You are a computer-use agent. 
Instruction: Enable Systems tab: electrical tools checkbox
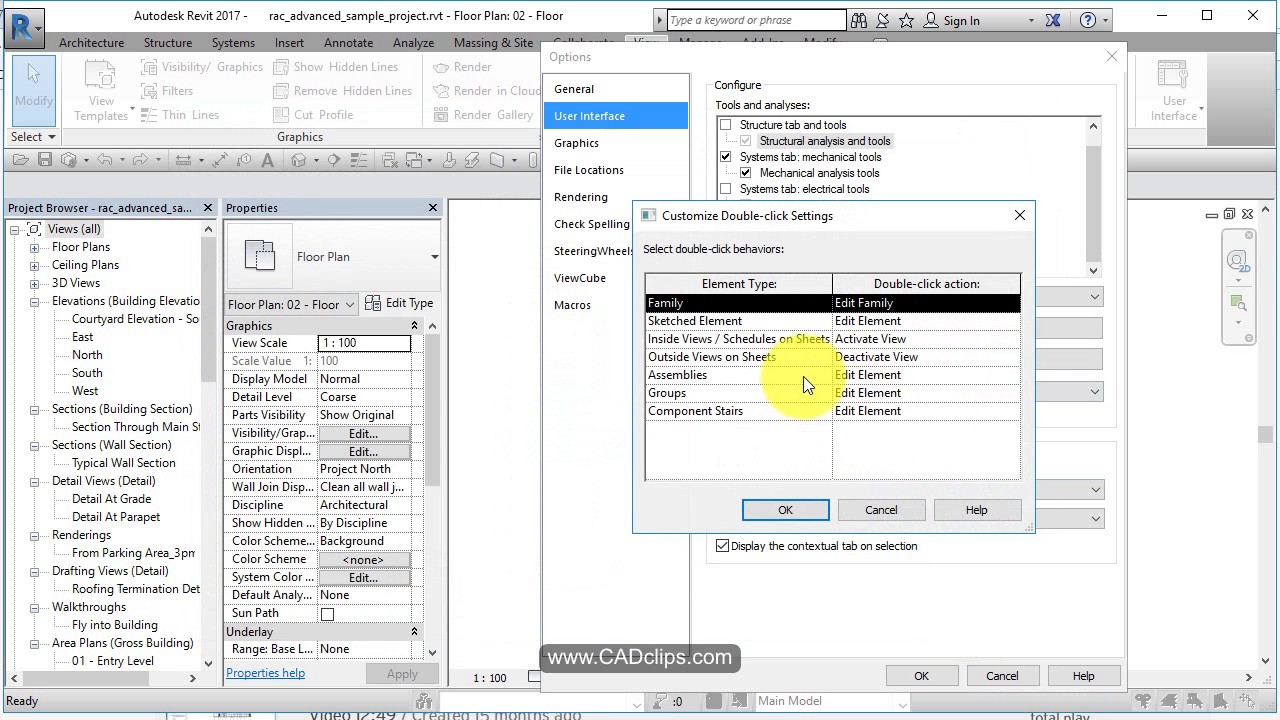[726, 189]
